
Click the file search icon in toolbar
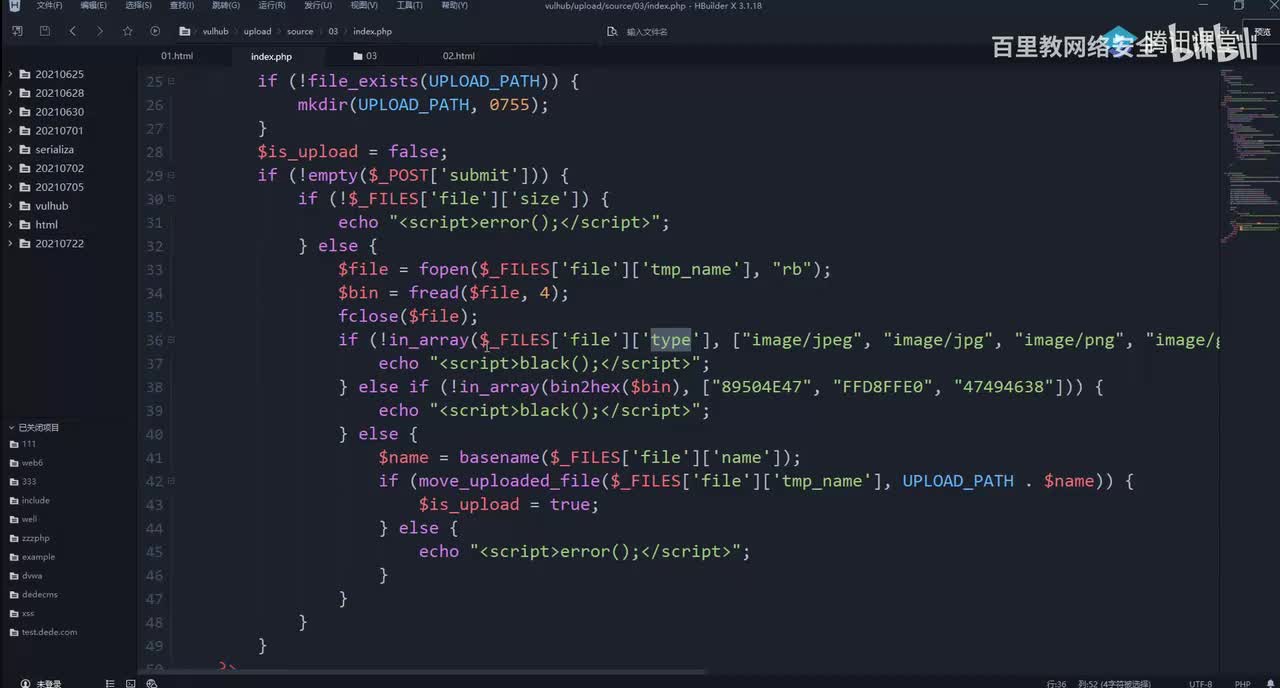(613, 31)
